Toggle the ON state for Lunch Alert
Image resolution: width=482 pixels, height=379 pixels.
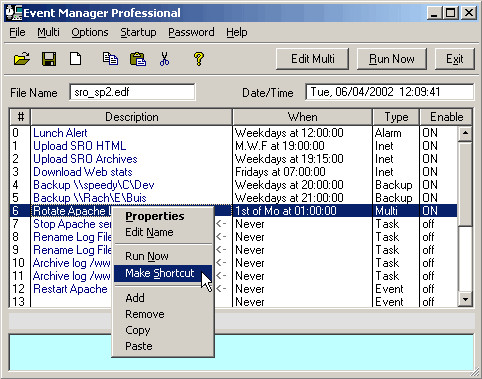[x=430, y=133]
